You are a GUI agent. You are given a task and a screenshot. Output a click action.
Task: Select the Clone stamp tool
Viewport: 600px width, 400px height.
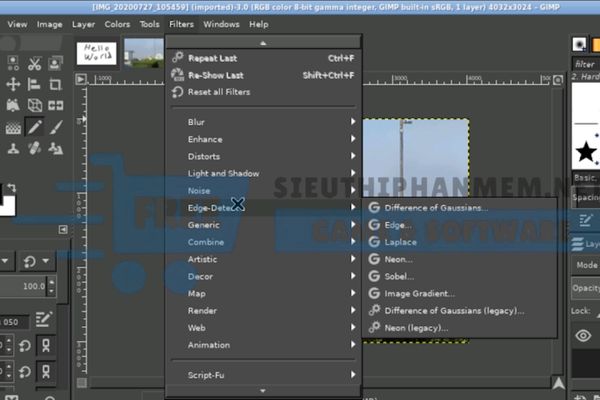[x=13, y=149]
